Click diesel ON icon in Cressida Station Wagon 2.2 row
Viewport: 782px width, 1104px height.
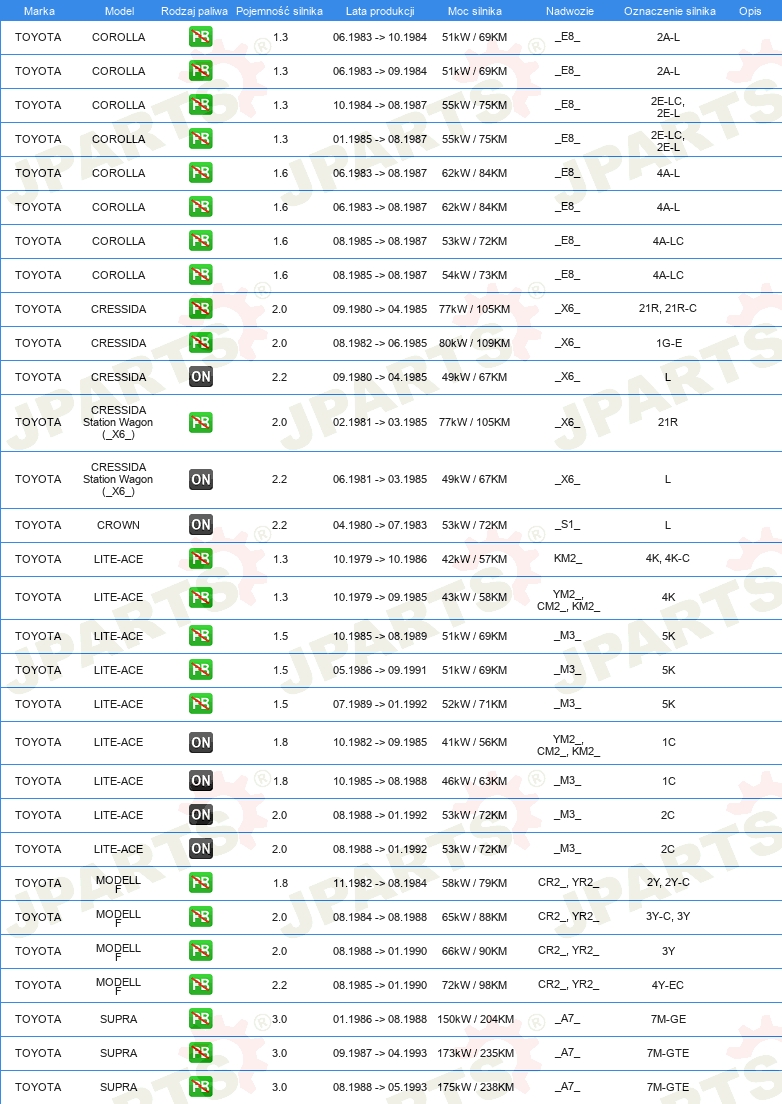(201, 479)
